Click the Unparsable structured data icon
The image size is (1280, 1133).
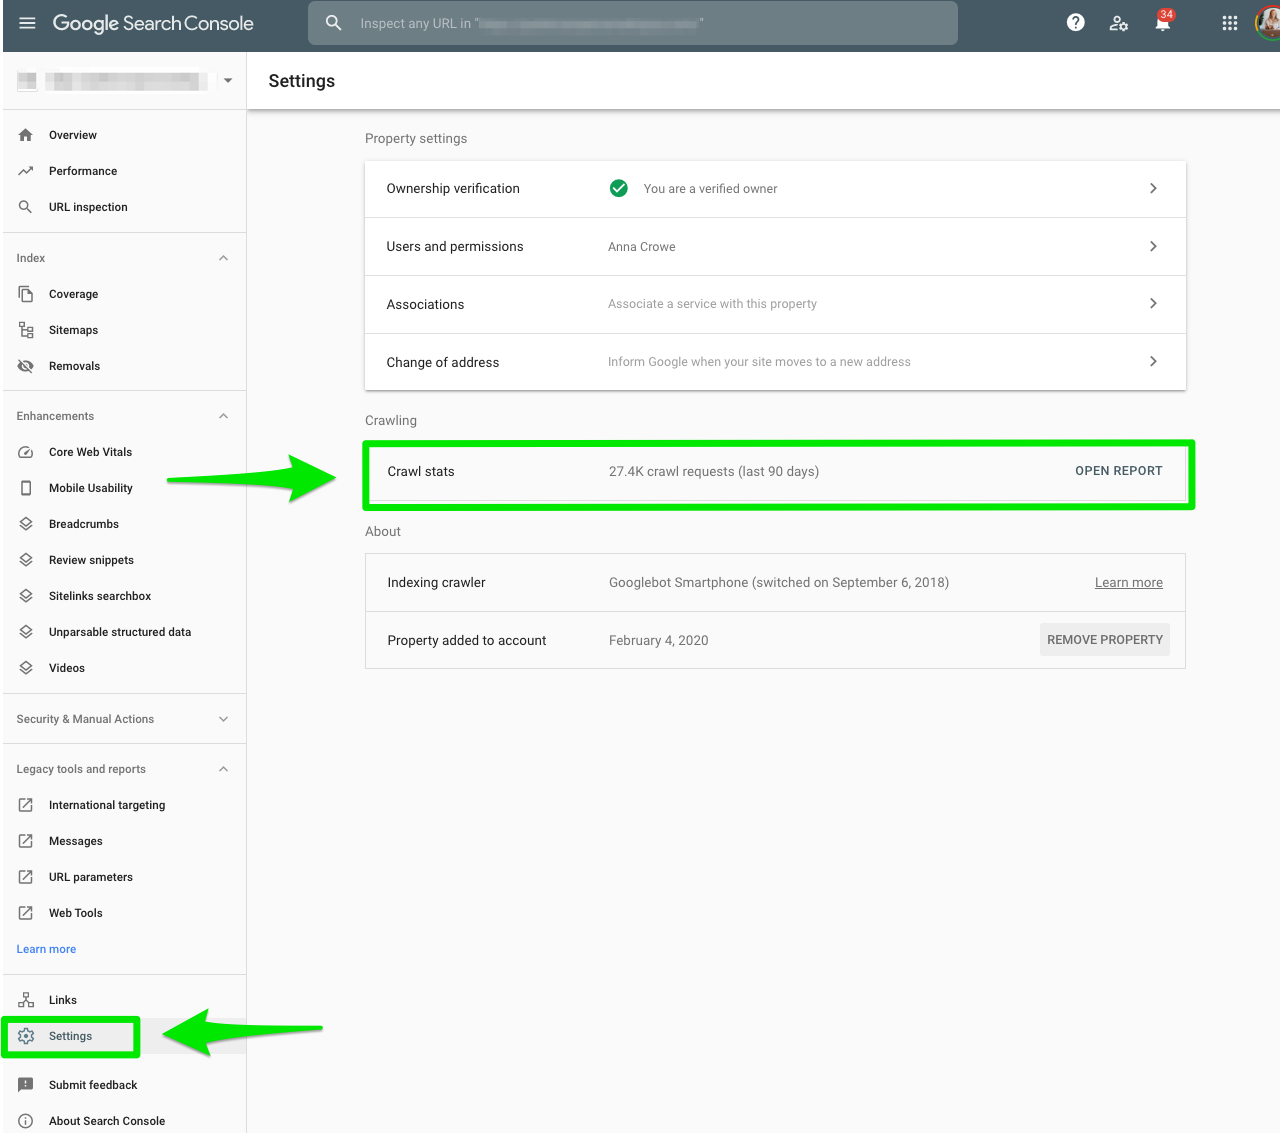26,632
